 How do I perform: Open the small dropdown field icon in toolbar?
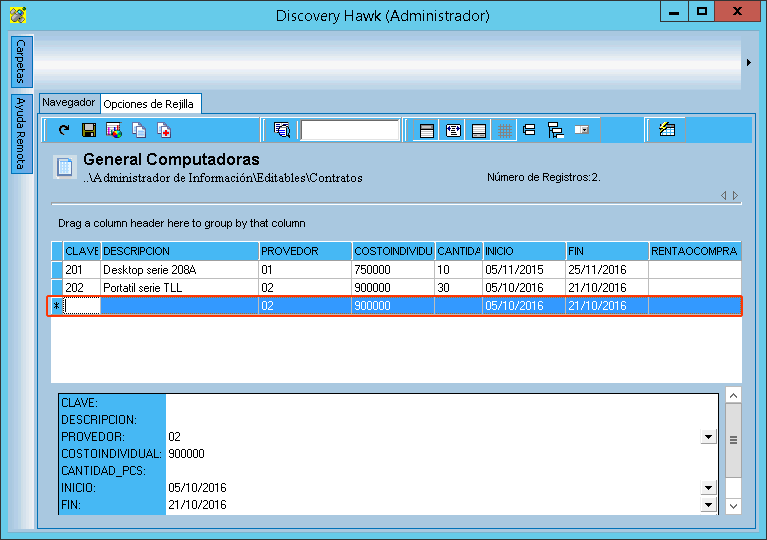(x=582, y=130)
